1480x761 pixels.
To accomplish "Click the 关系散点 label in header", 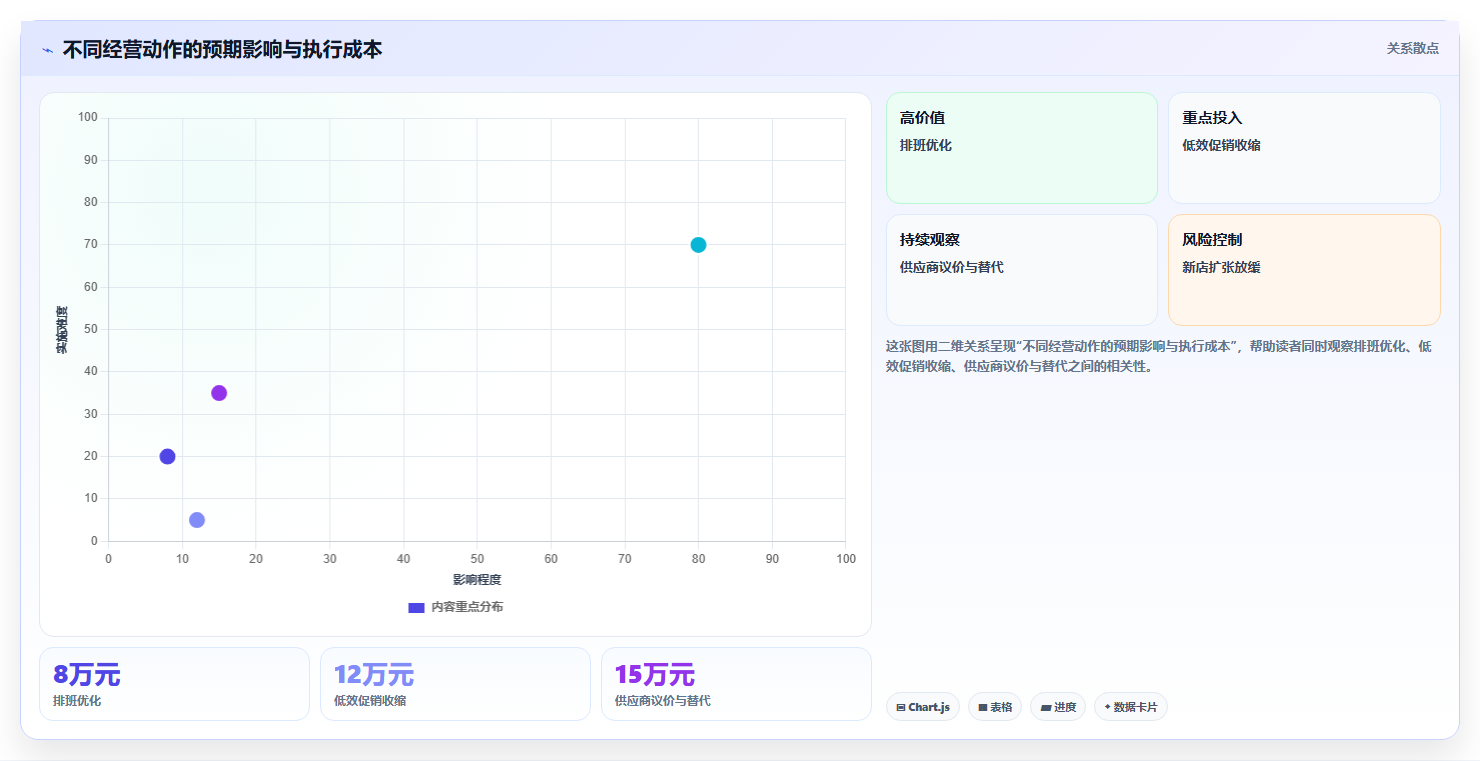I will tap(1412, 48).
